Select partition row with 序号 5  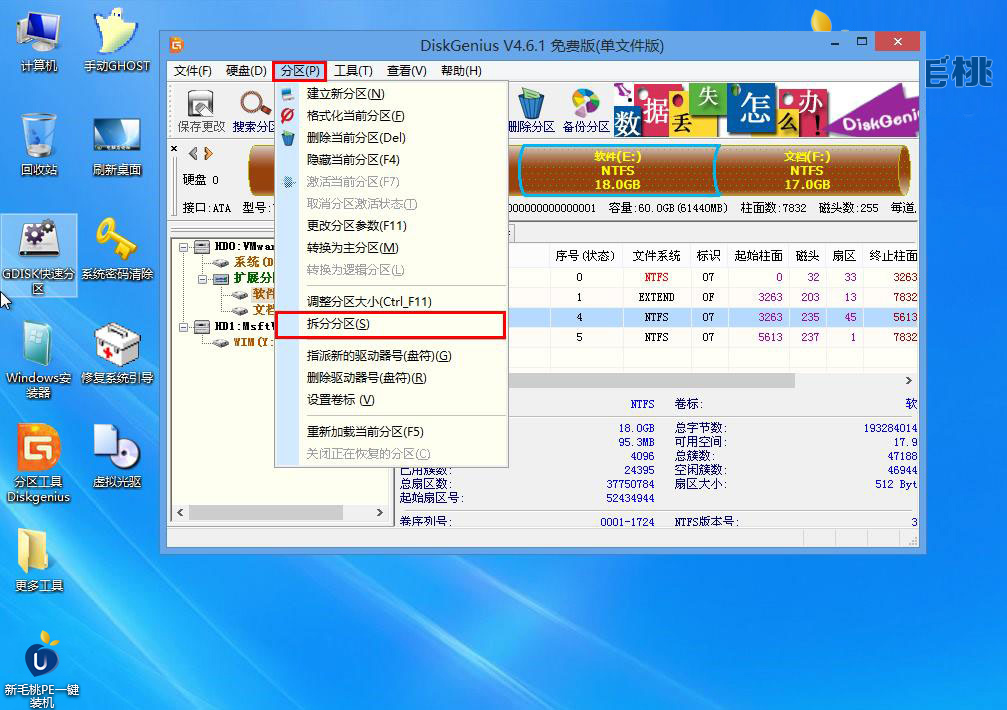(x=713, y=337)
